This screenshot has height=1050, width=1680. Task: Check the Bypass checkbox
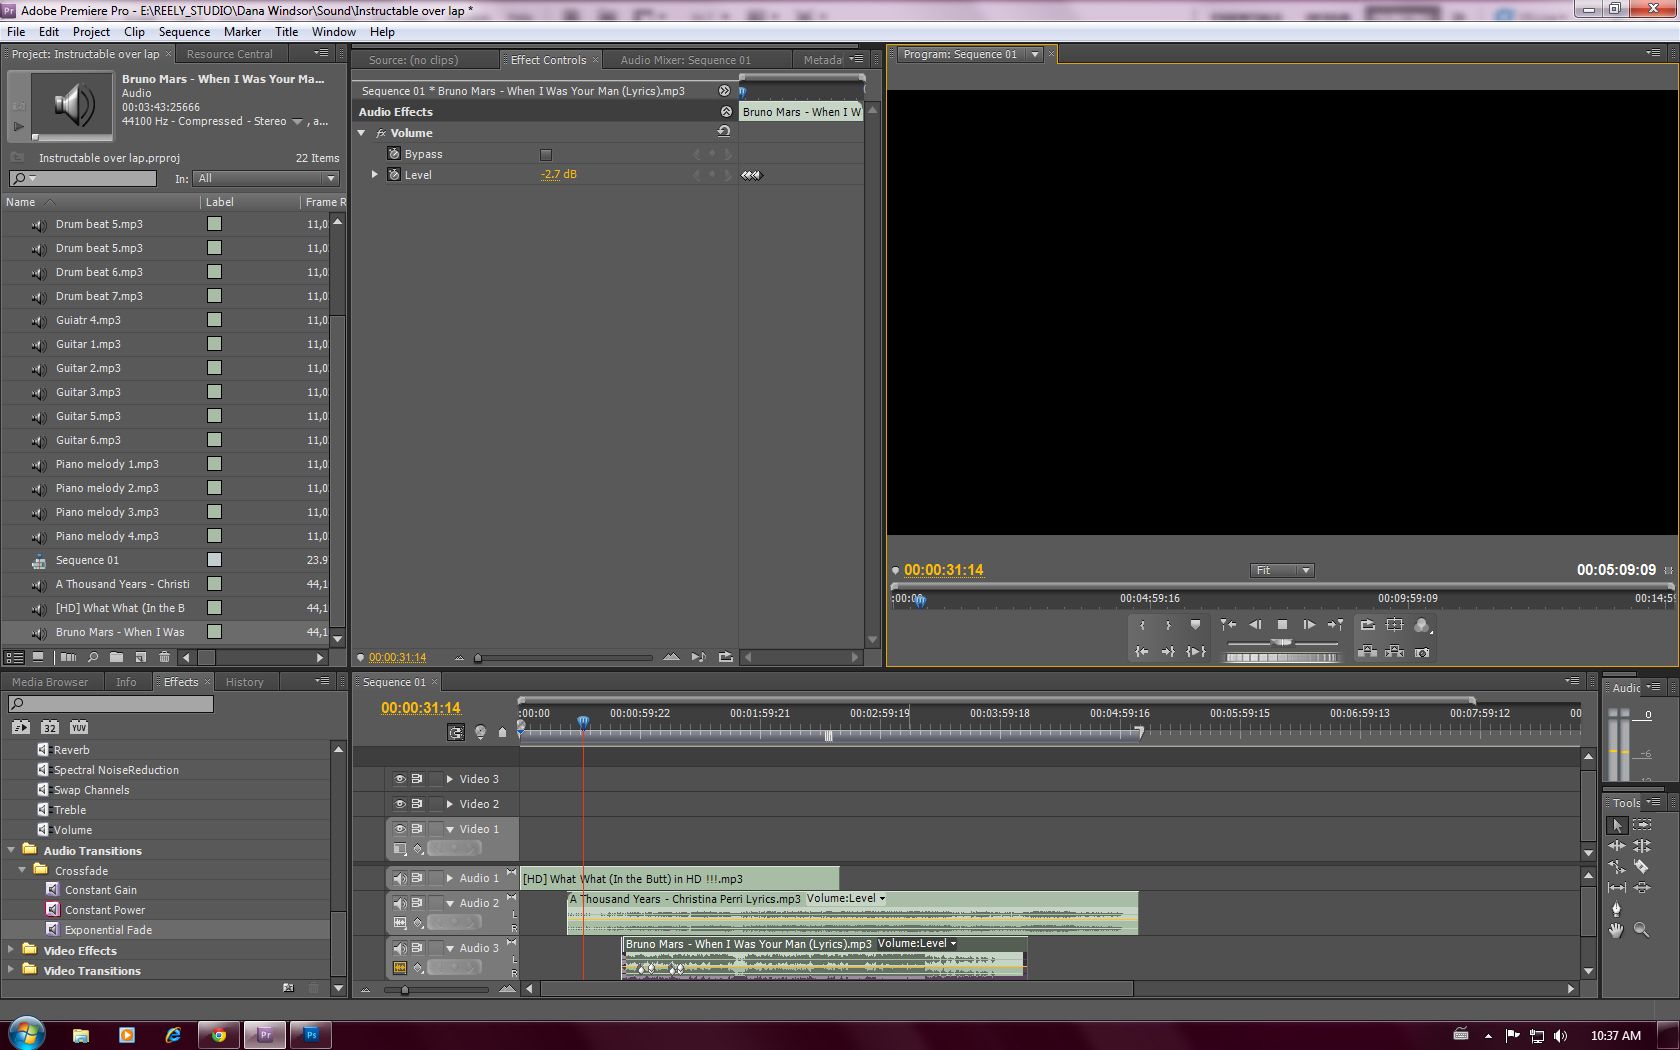[x=545, y=154]
